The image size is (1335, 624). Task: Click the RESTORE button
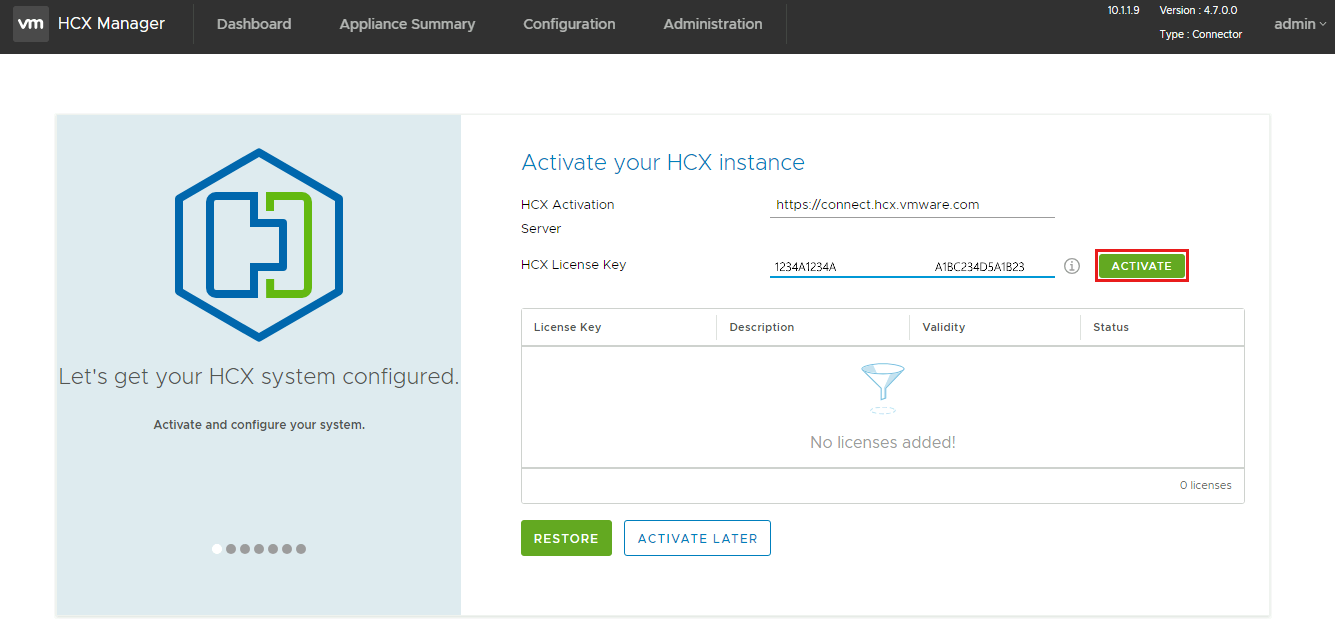click(x=566, y=538)
